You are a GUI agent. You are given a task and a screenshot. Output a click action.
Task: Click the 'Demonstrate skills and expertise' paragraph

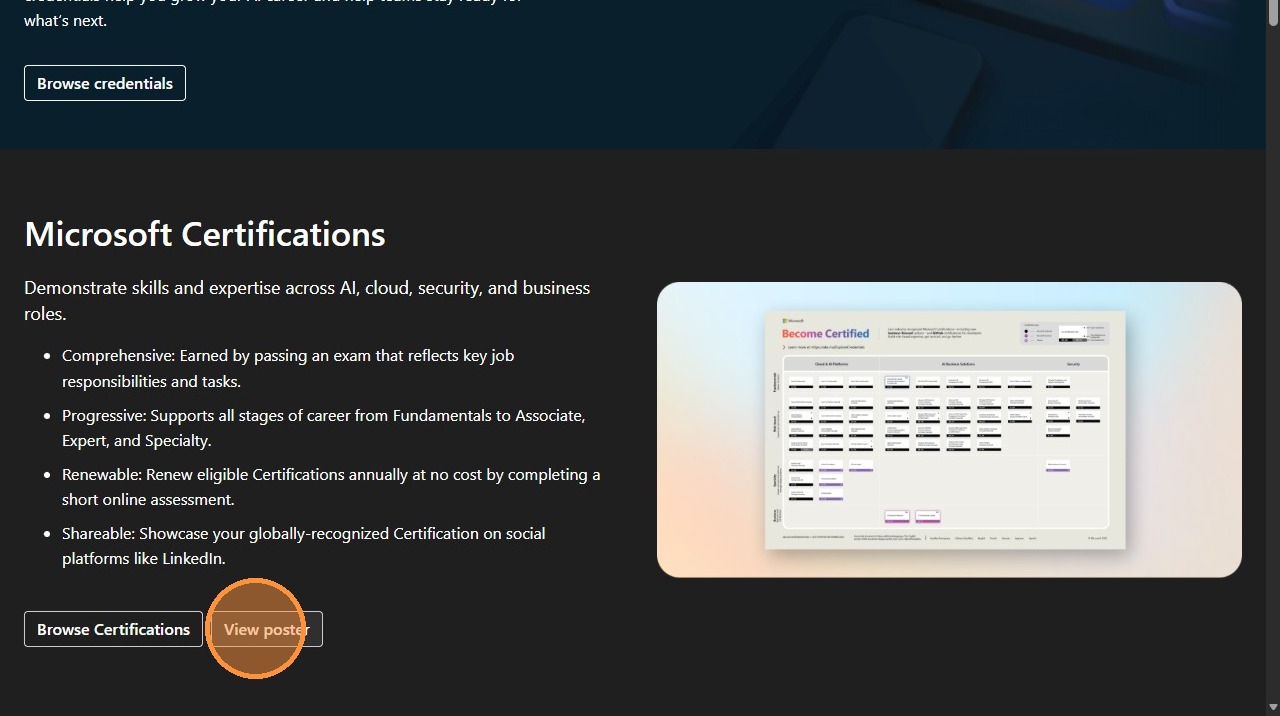(307, 300)
